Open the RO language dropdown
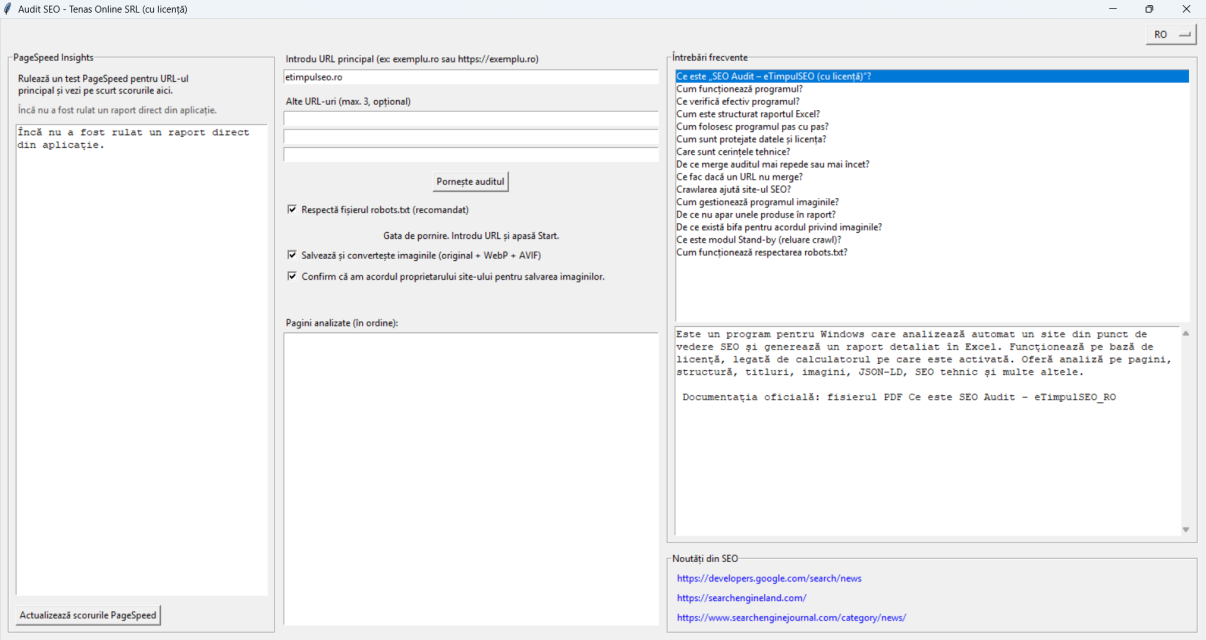 (x=1170, y=33)
